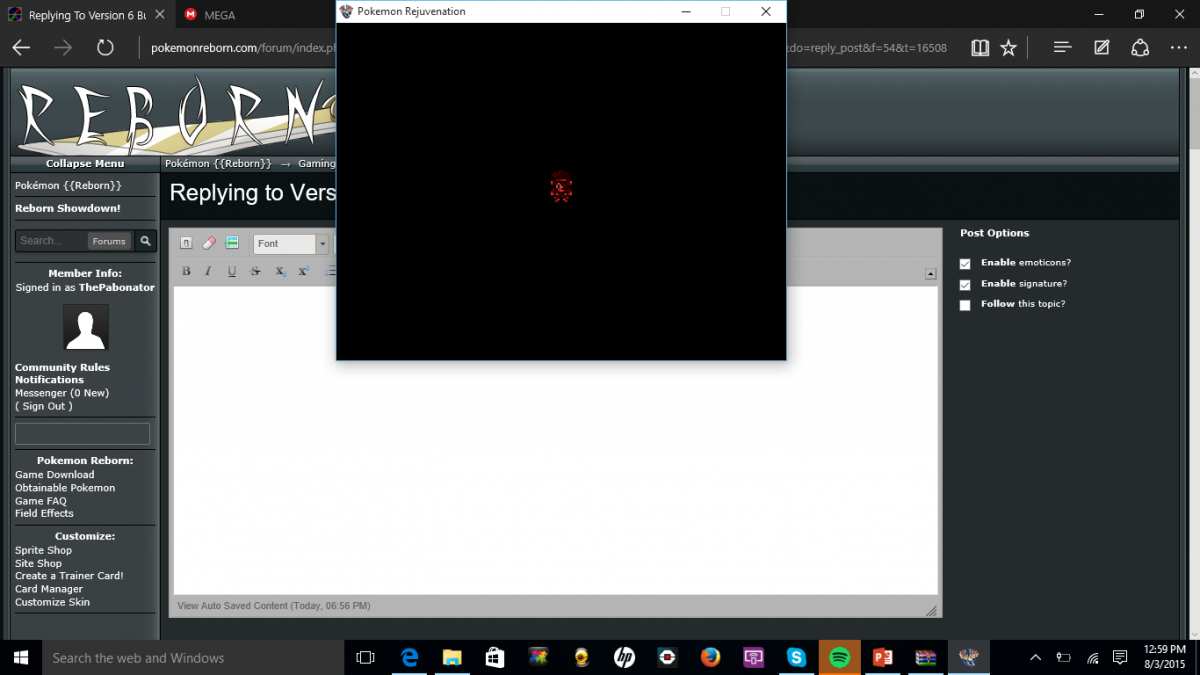1200x675 pixels.
Task: Open Reborn Showdown! link
Action: coord(68,208)
